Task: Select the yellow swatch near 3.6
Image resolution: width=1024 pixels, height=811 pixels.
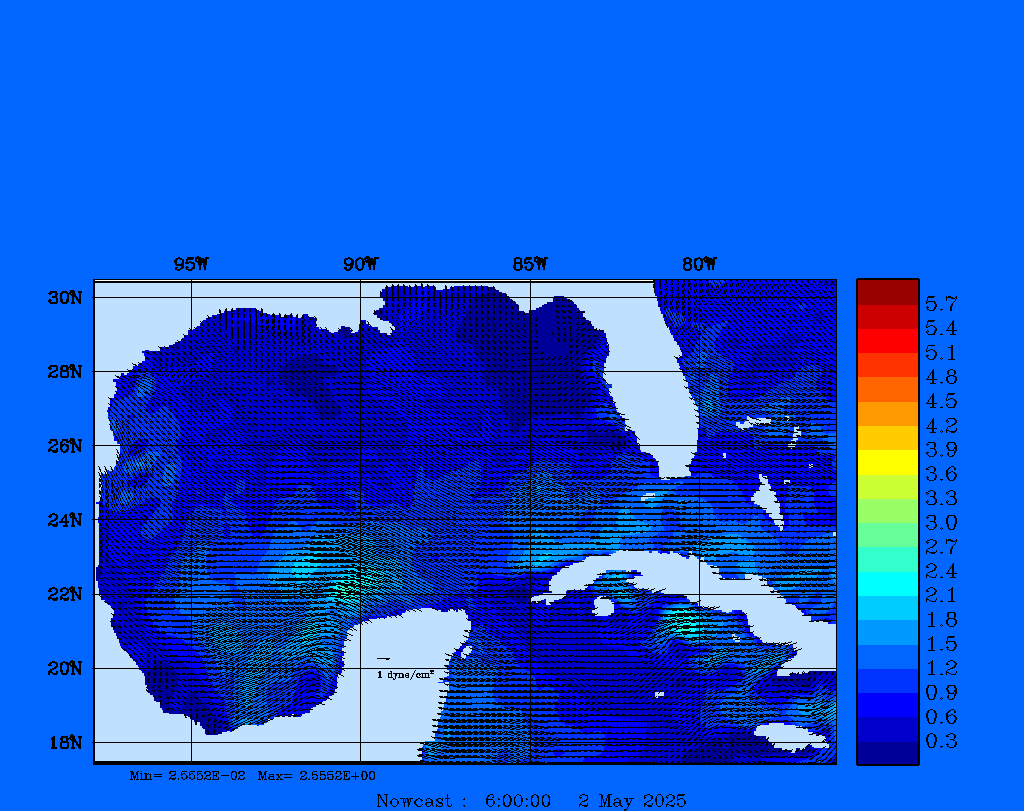Action: click(x=887, y=462)
